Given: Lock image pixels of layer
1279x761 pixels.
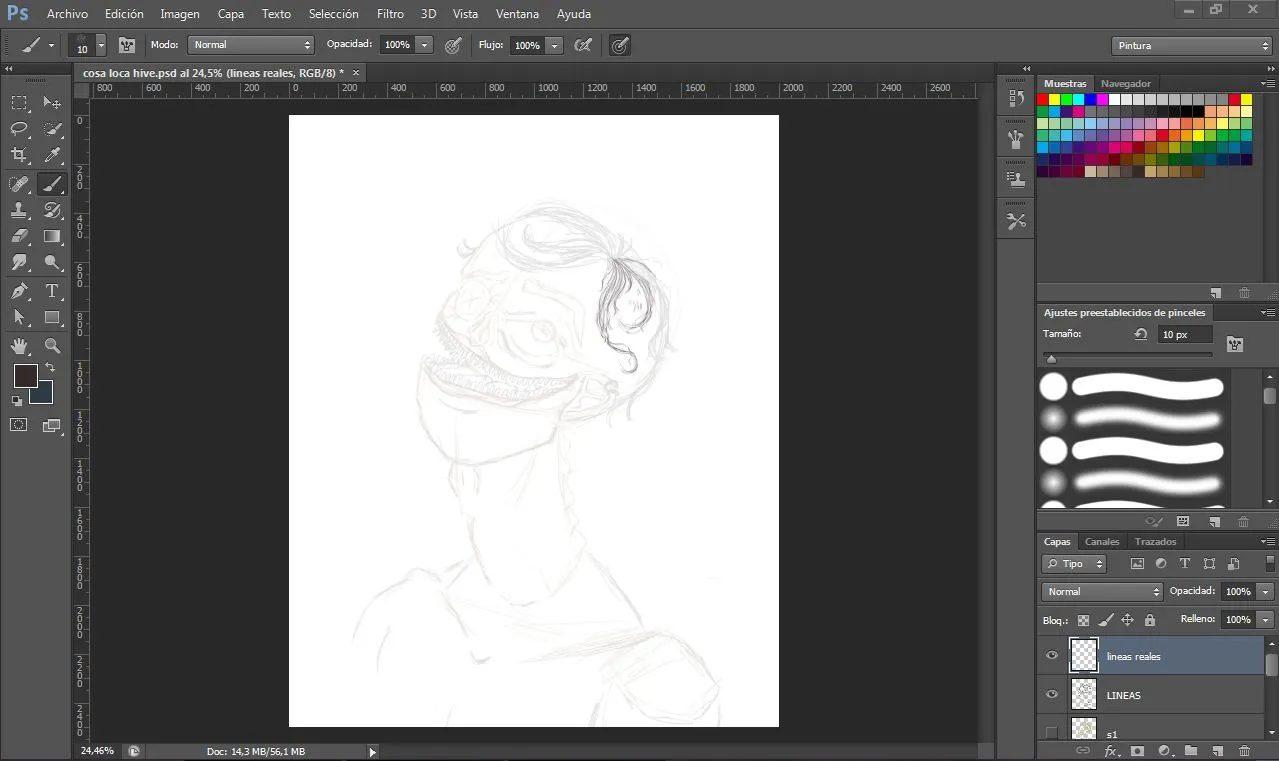Looking at the screenshot, I should (1105, 620).
